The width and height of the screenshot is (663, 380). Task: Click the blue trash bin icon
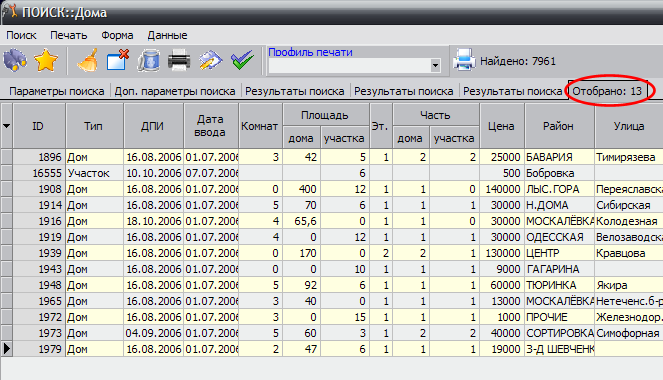click(148, 60)
